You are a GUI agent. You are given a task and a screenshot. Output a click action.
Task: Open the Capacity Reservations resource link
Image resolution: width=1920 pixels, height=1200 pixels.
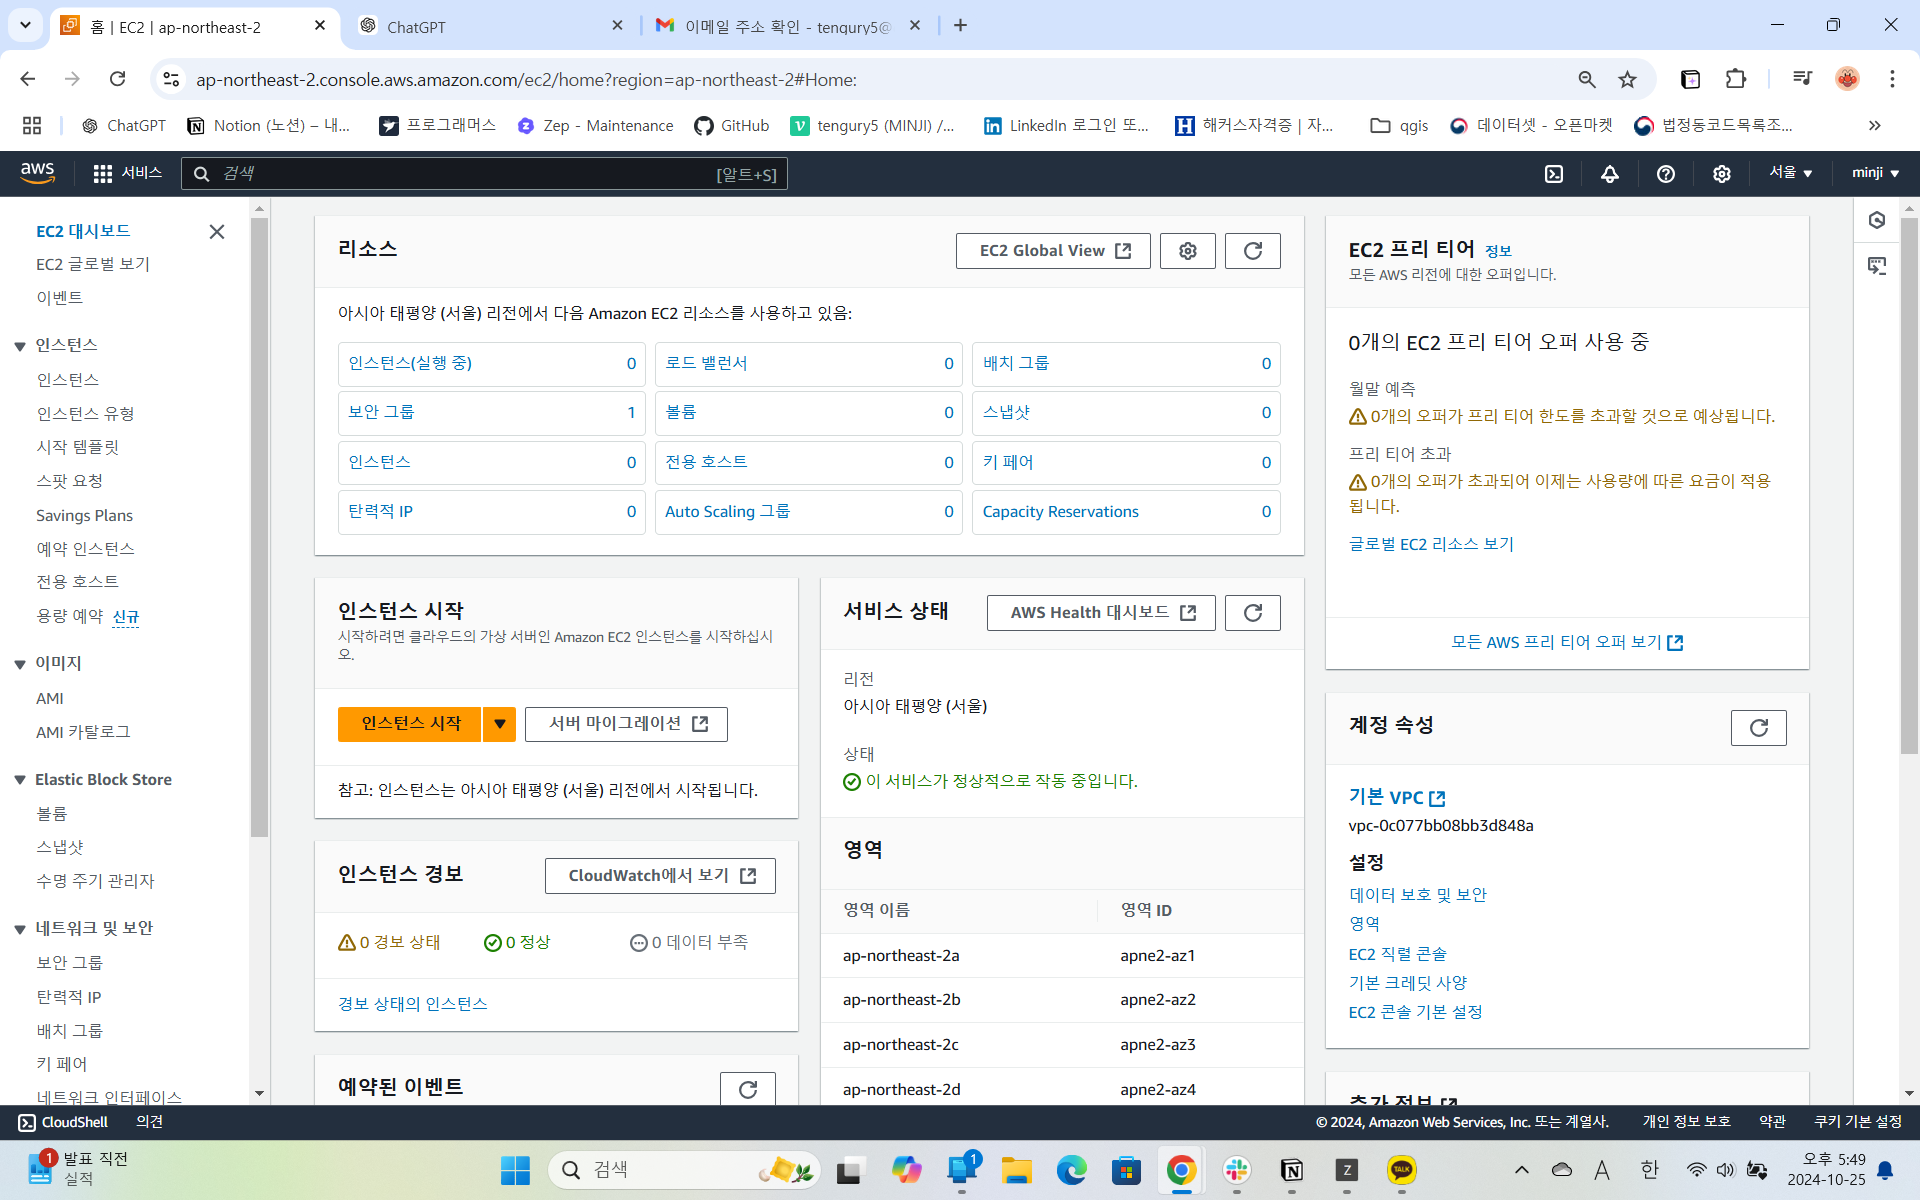pos(1061,512)
